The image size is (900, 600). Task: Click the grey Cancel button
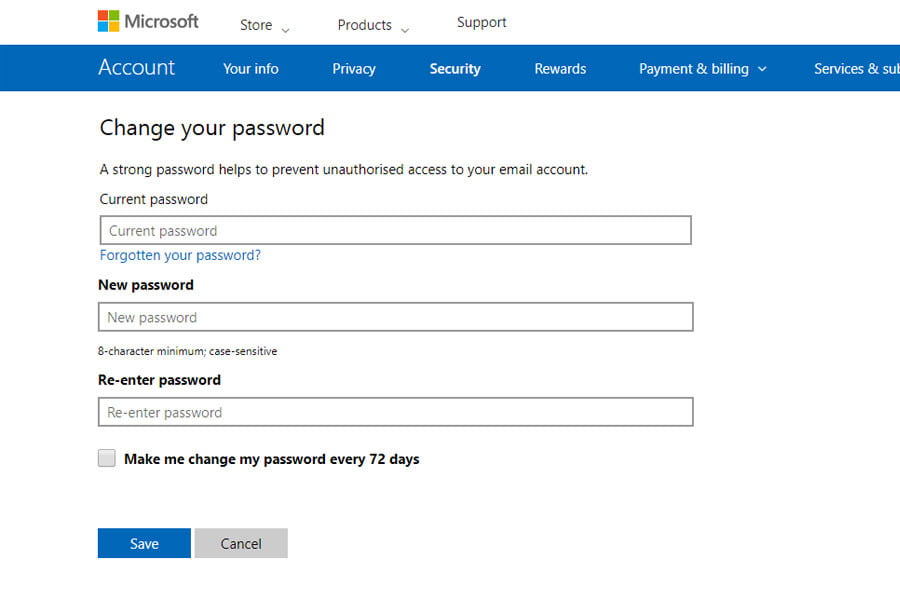pyautogui.click(x=241, y=544)
